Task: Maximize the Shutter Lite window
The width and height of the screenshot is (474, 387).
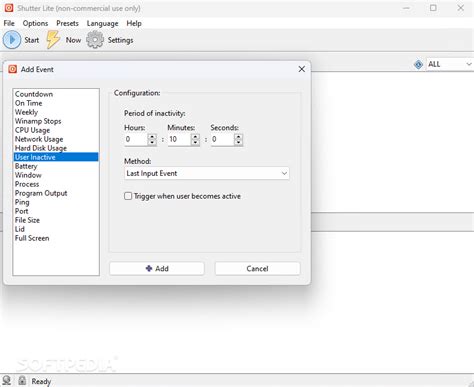Action: [x=433, y=8]
